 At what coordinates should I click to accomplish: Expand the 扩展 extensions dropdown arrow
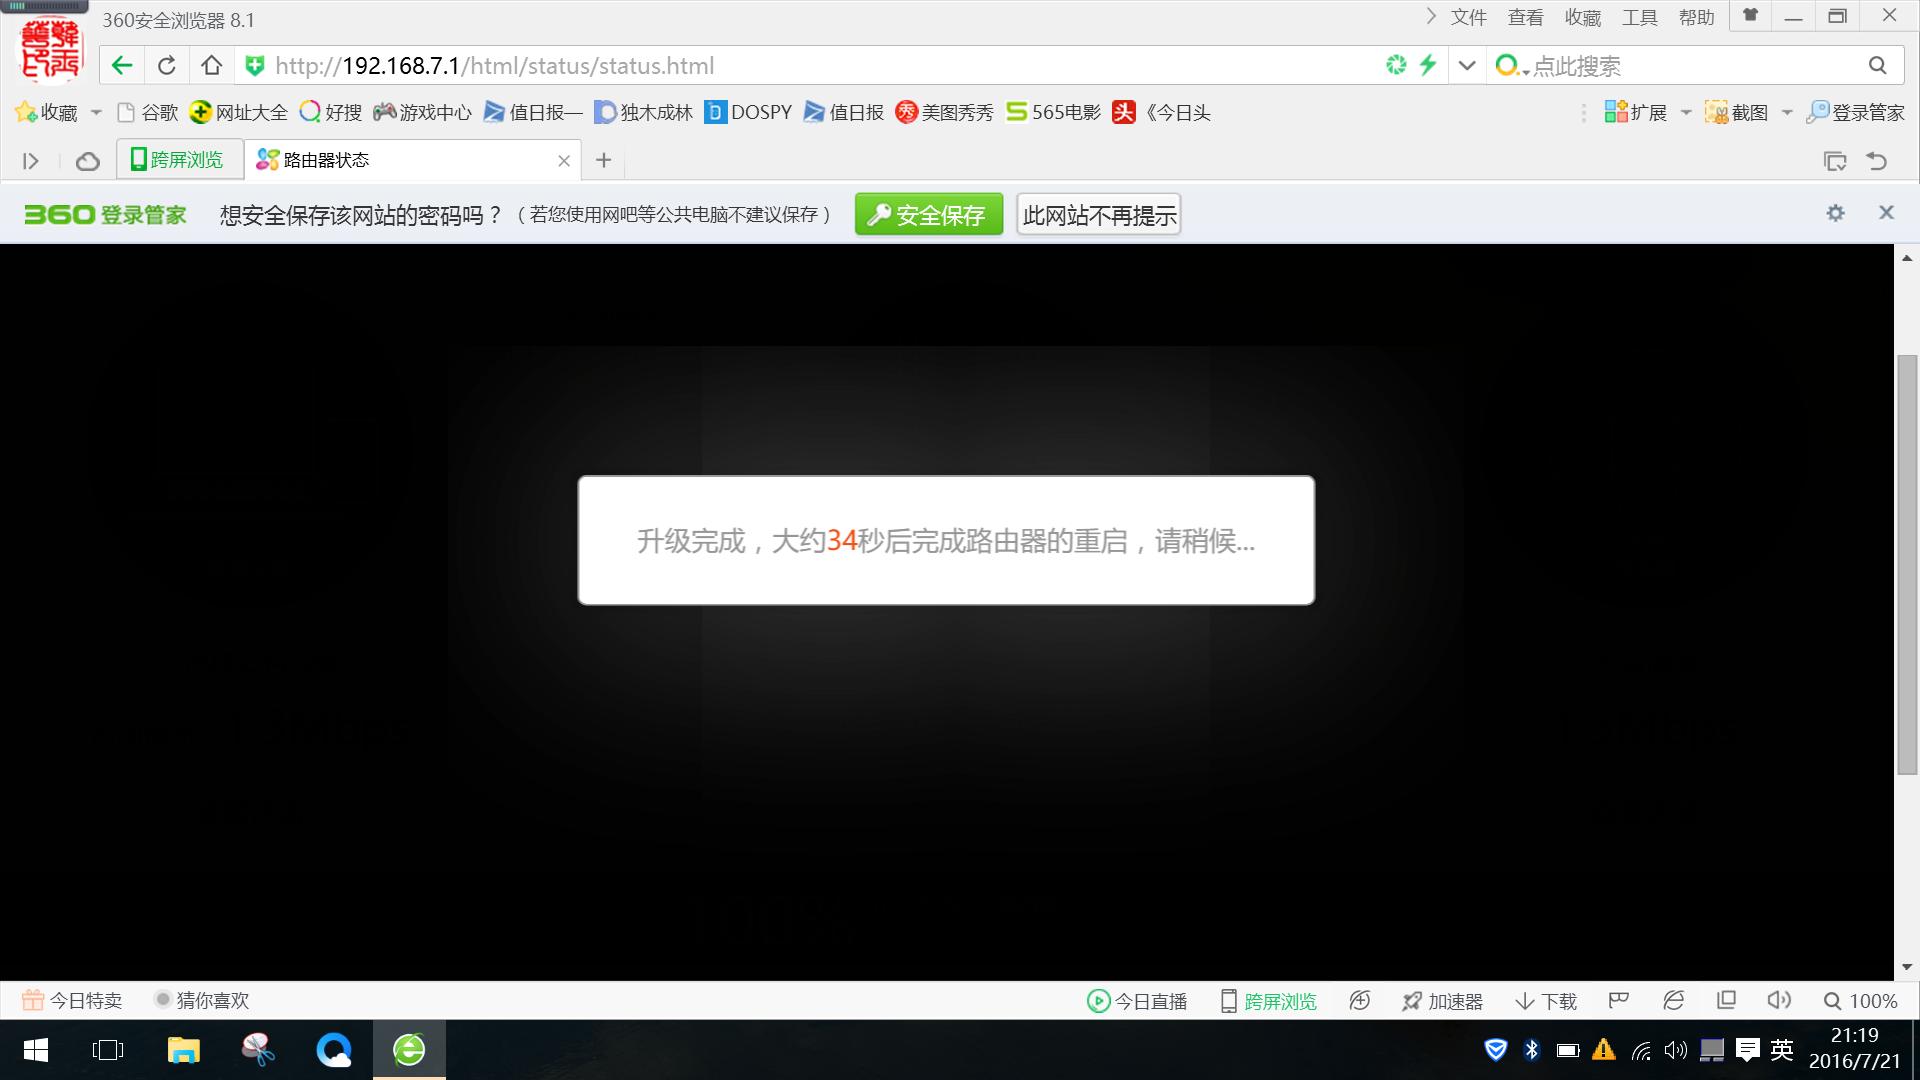pos(1684,112)
